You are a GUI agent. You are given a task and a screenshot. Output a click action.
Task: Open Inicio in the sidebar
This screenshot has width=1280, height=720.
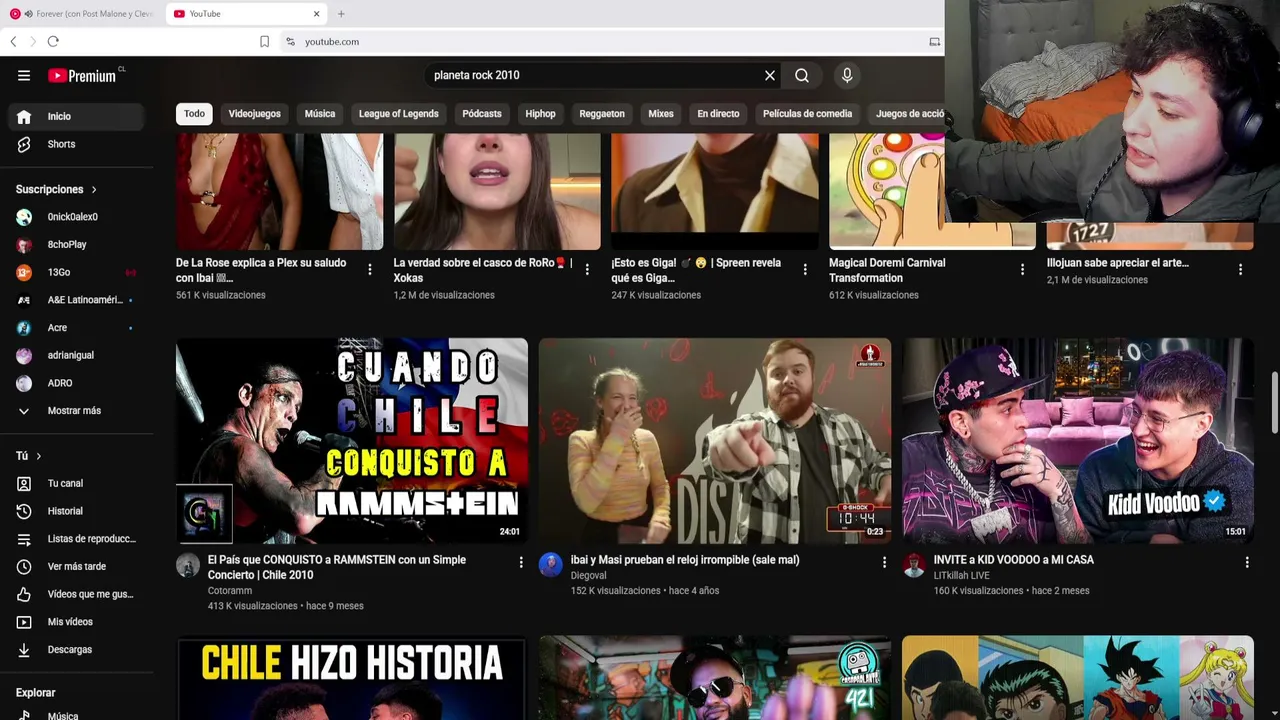coord(77,116)
